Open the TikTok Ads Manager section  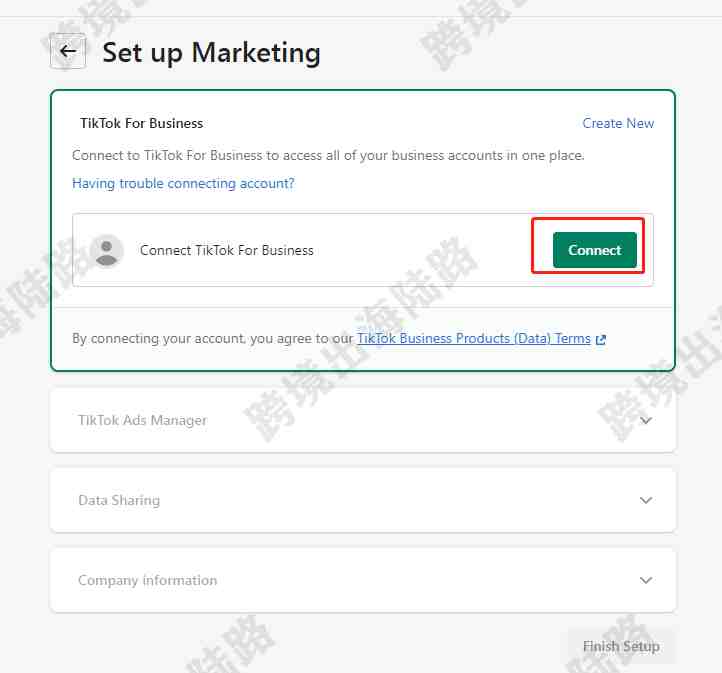pos(363,420)
